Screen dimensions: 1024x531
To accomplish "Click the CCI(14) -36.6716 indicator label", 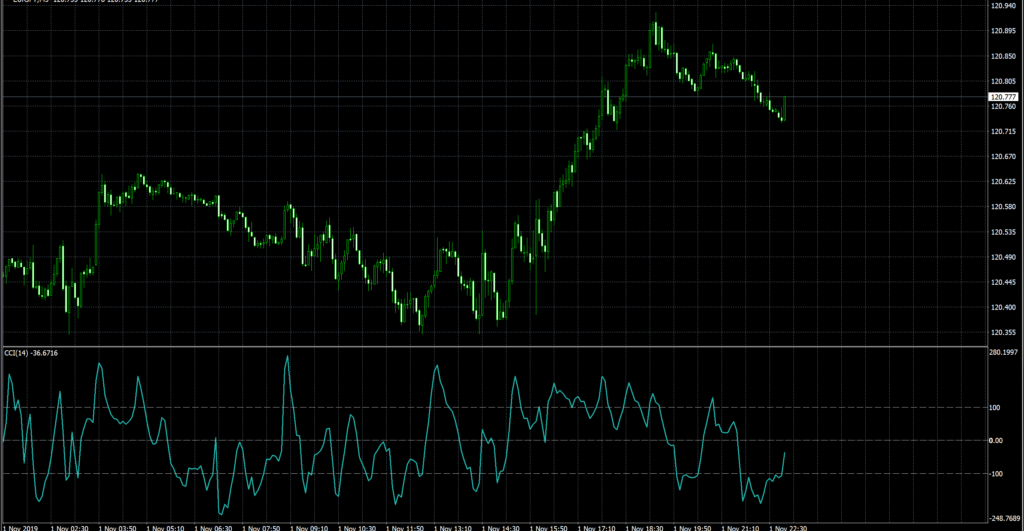I will click(x=31, y=353).
